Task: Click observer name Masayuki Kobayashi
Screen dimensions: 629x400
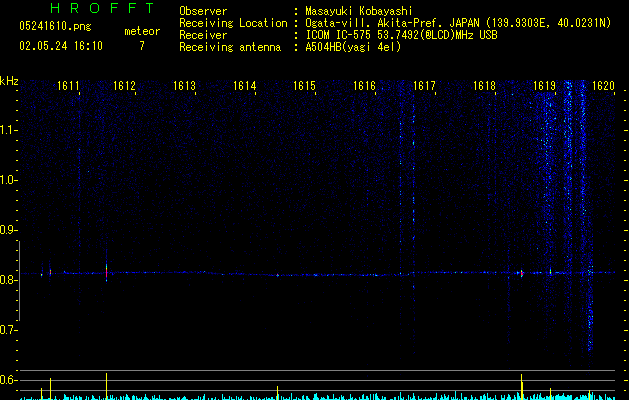Action: [359, 11]
